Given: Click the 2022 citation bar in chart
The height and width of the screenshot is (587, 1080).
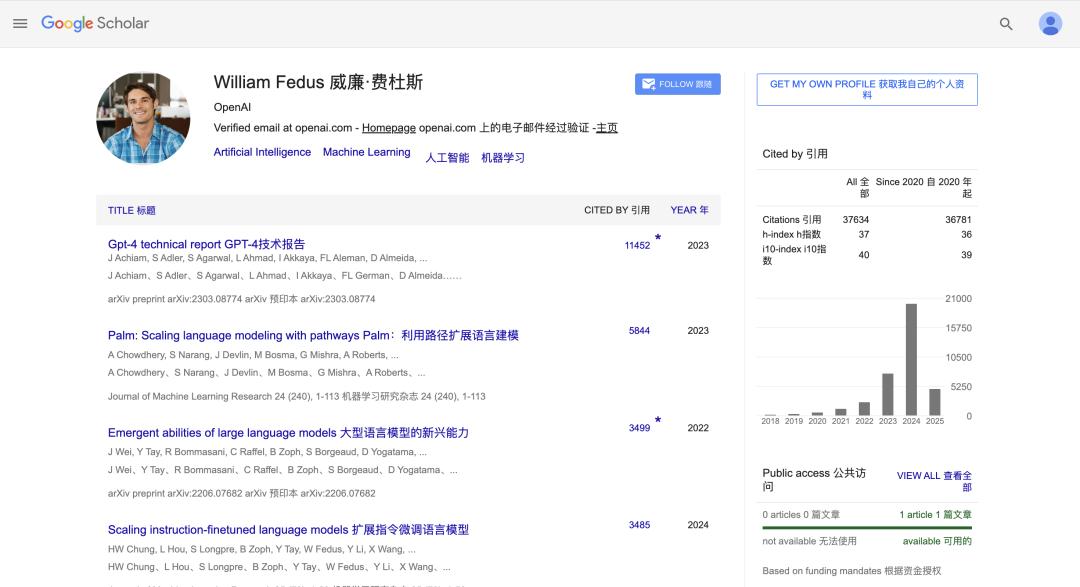Looking at the screenshot, I should [864, 409].
